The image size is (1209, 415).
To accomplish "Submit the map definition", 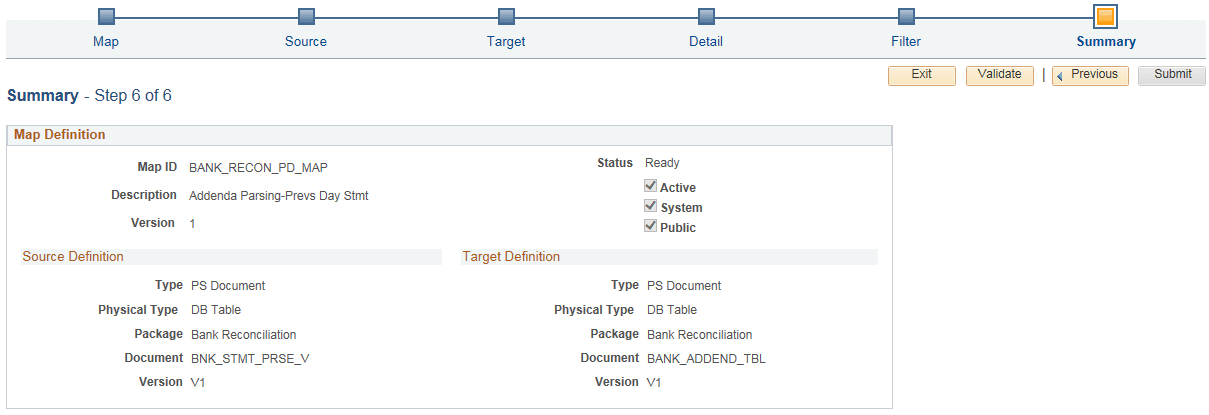I will point(1172,75).
